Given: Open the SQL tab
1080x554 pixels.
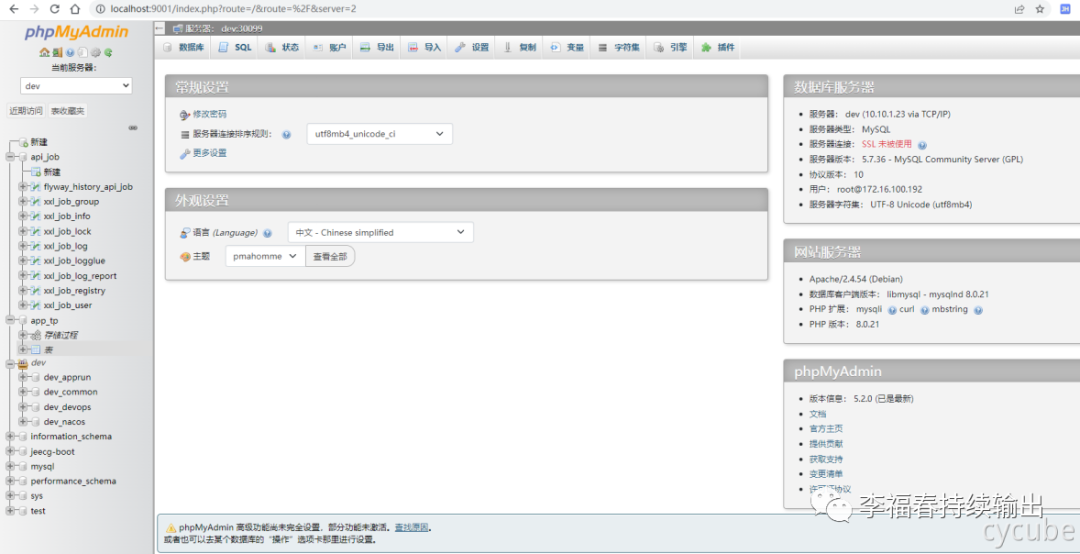Looking at the screenshot, I should pos(236,47).
